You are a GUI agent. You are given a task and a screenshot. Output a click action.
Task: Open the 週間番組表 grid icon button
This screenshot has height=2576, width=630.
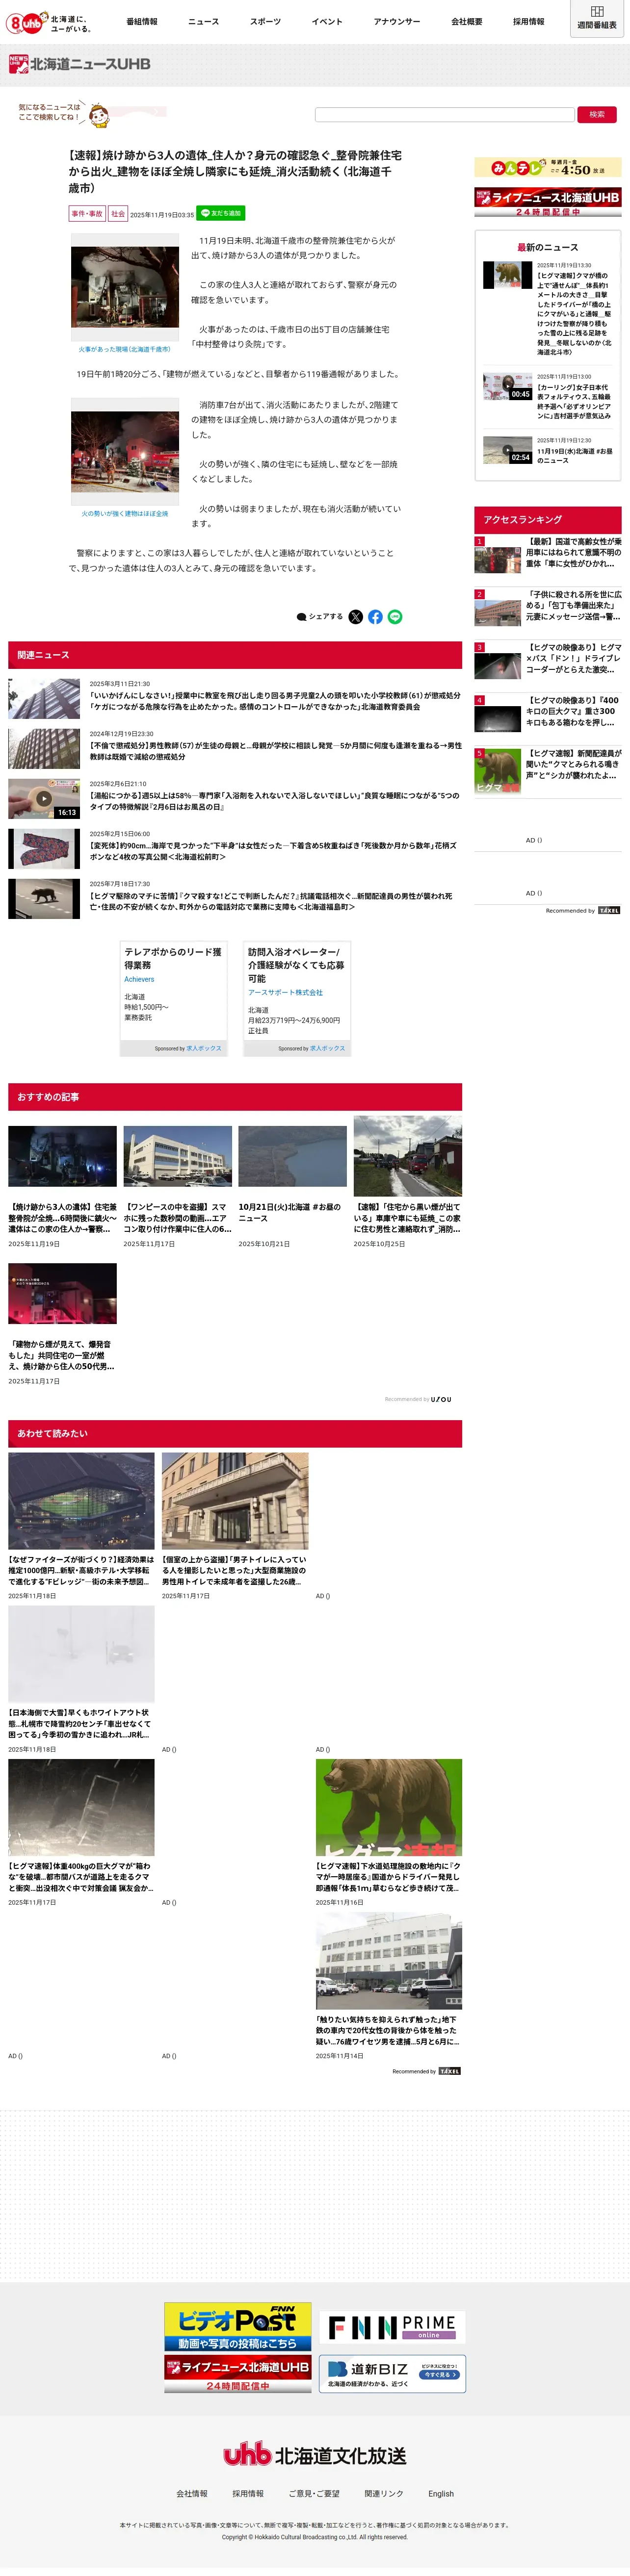(x=597, y=18)
